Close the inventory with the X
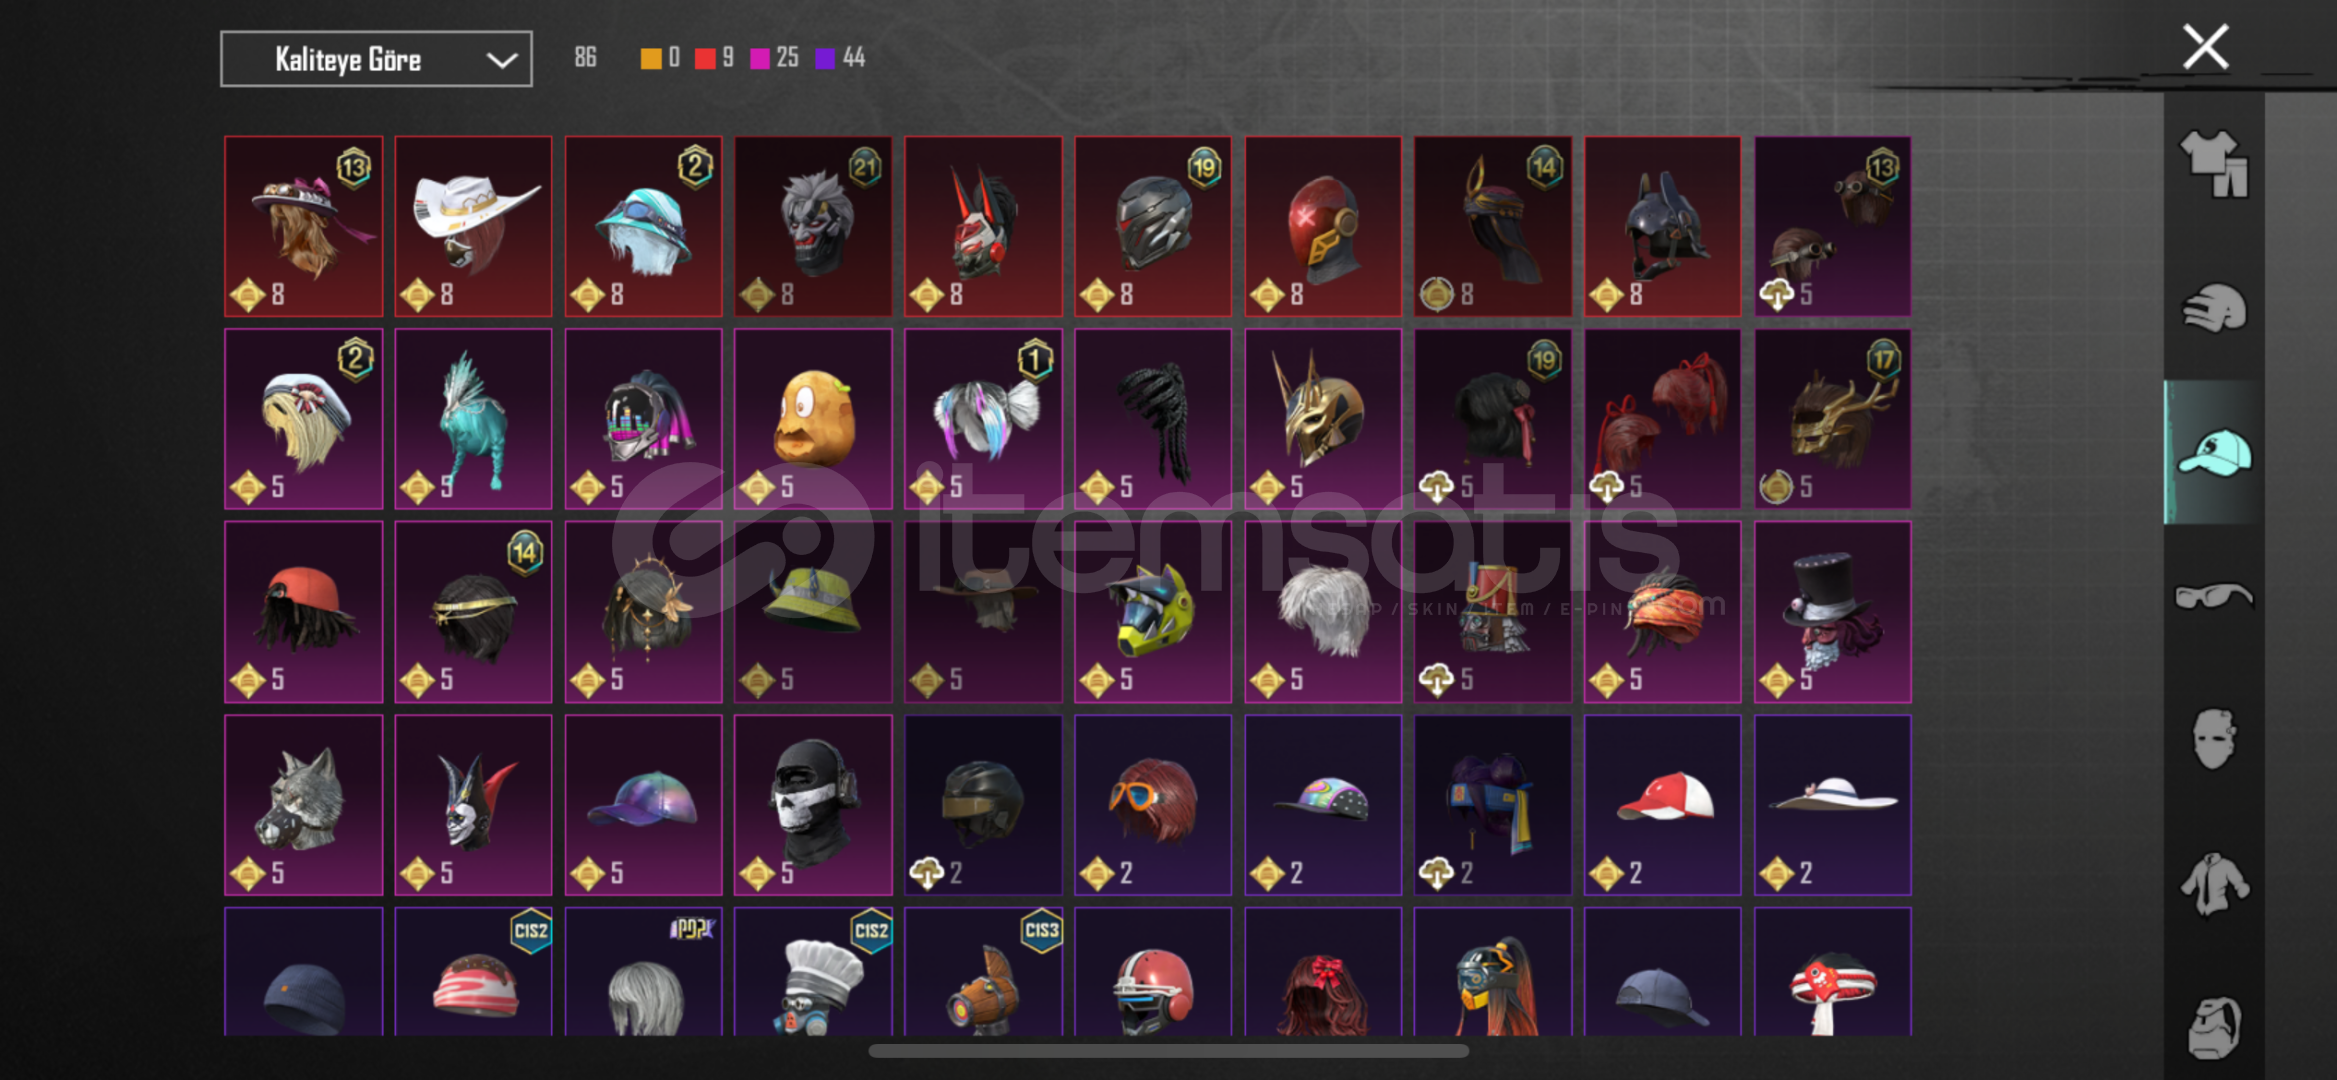The width and height of the screenshot is (2337, 1080). click(2205, 47)
